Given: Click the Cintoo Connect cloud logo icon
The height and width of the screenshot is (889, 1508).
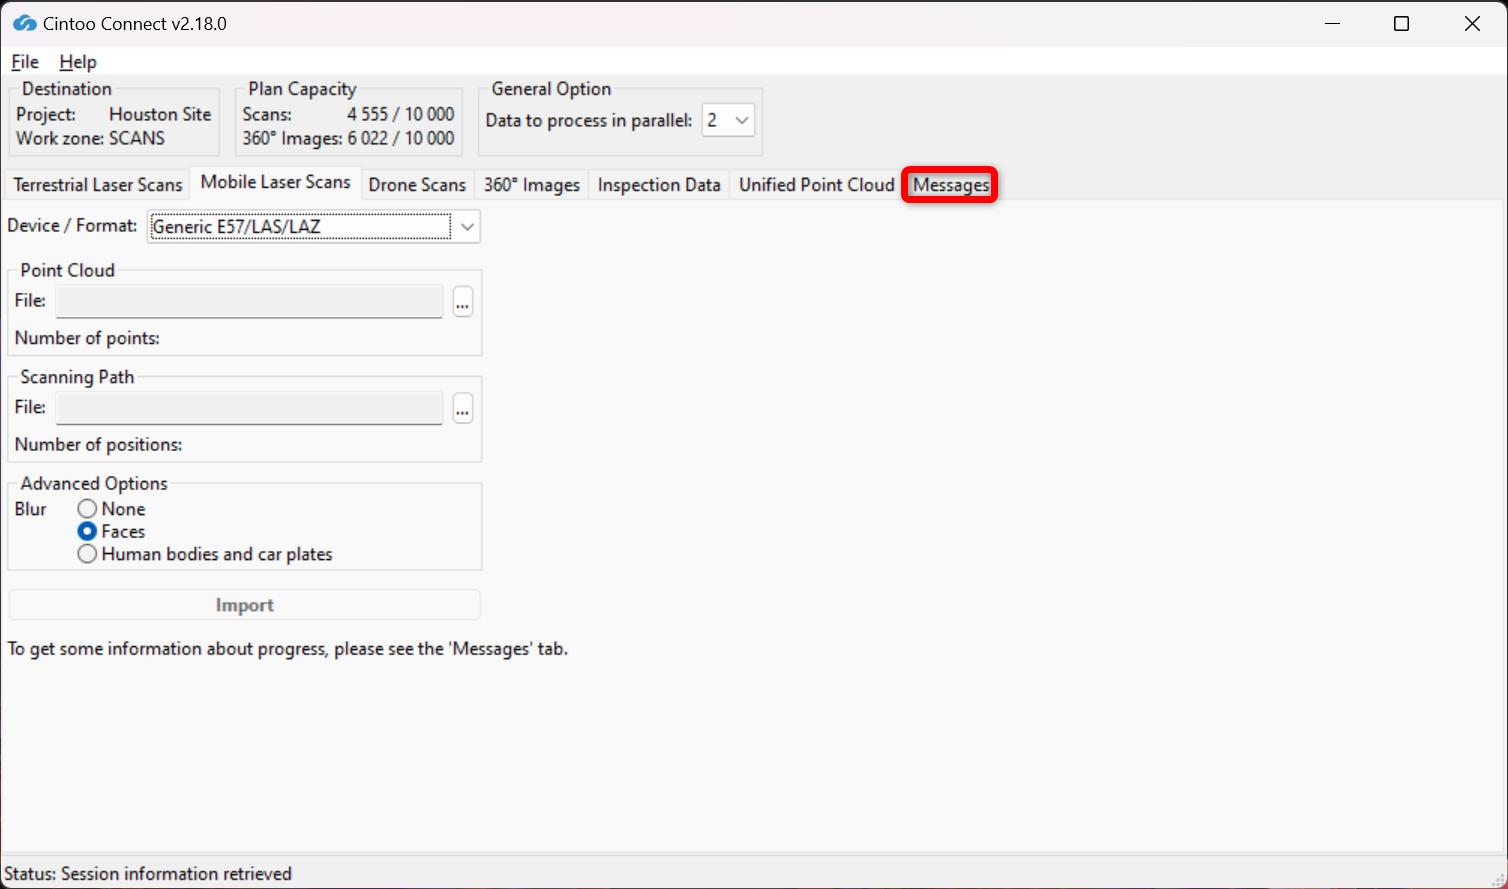Looking at the screenshot, I should [24, 23].
